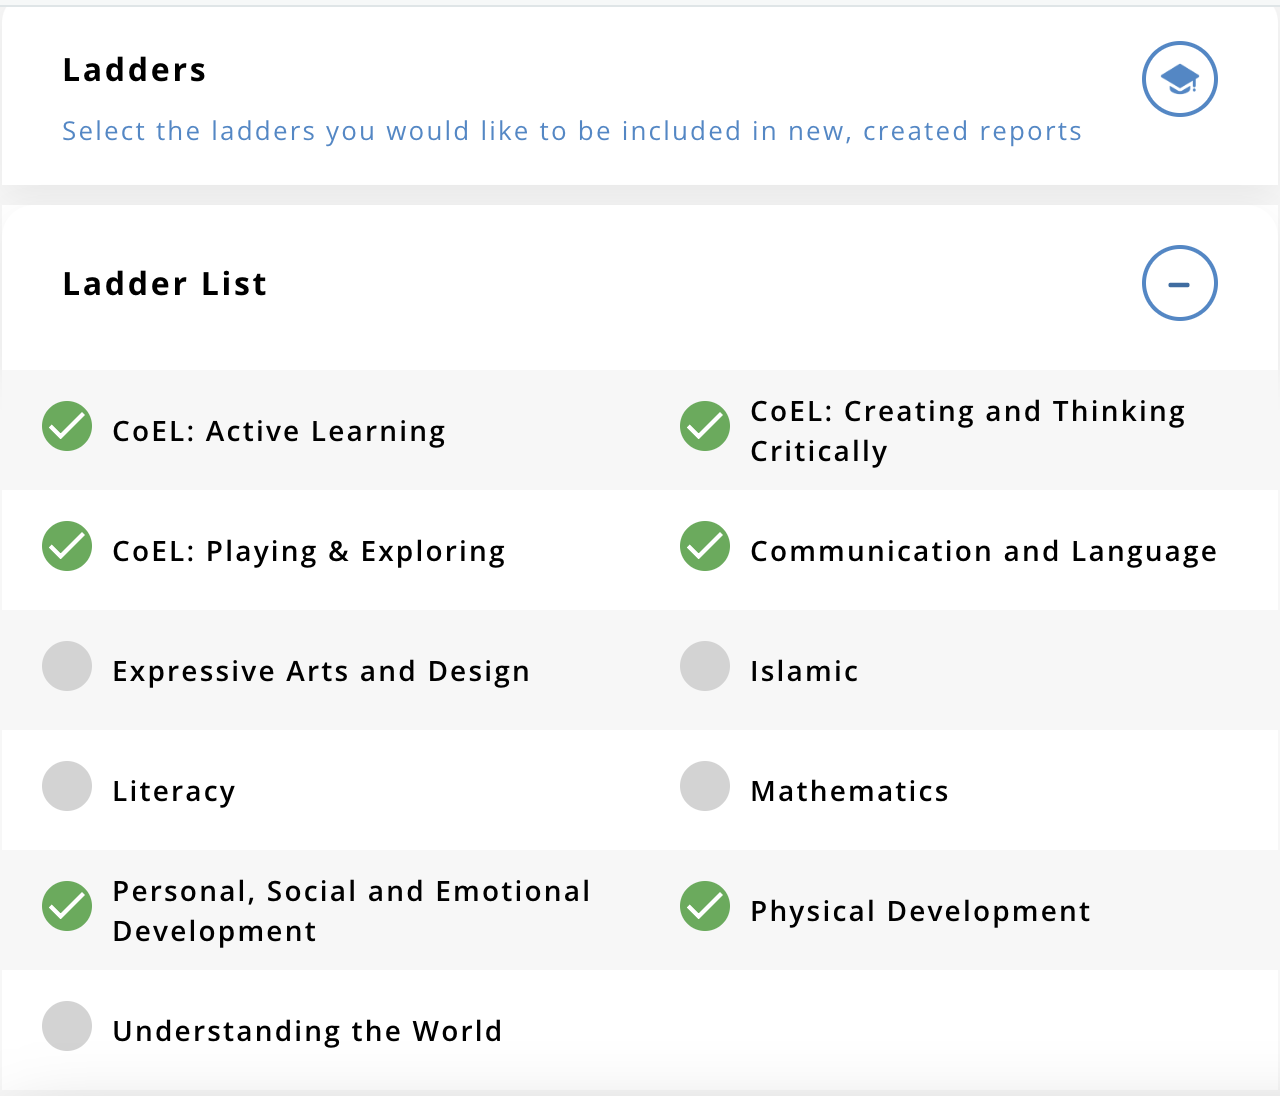Select the Islamic ladder checkbox
1280x1096 pixels.
coord(705,666)
